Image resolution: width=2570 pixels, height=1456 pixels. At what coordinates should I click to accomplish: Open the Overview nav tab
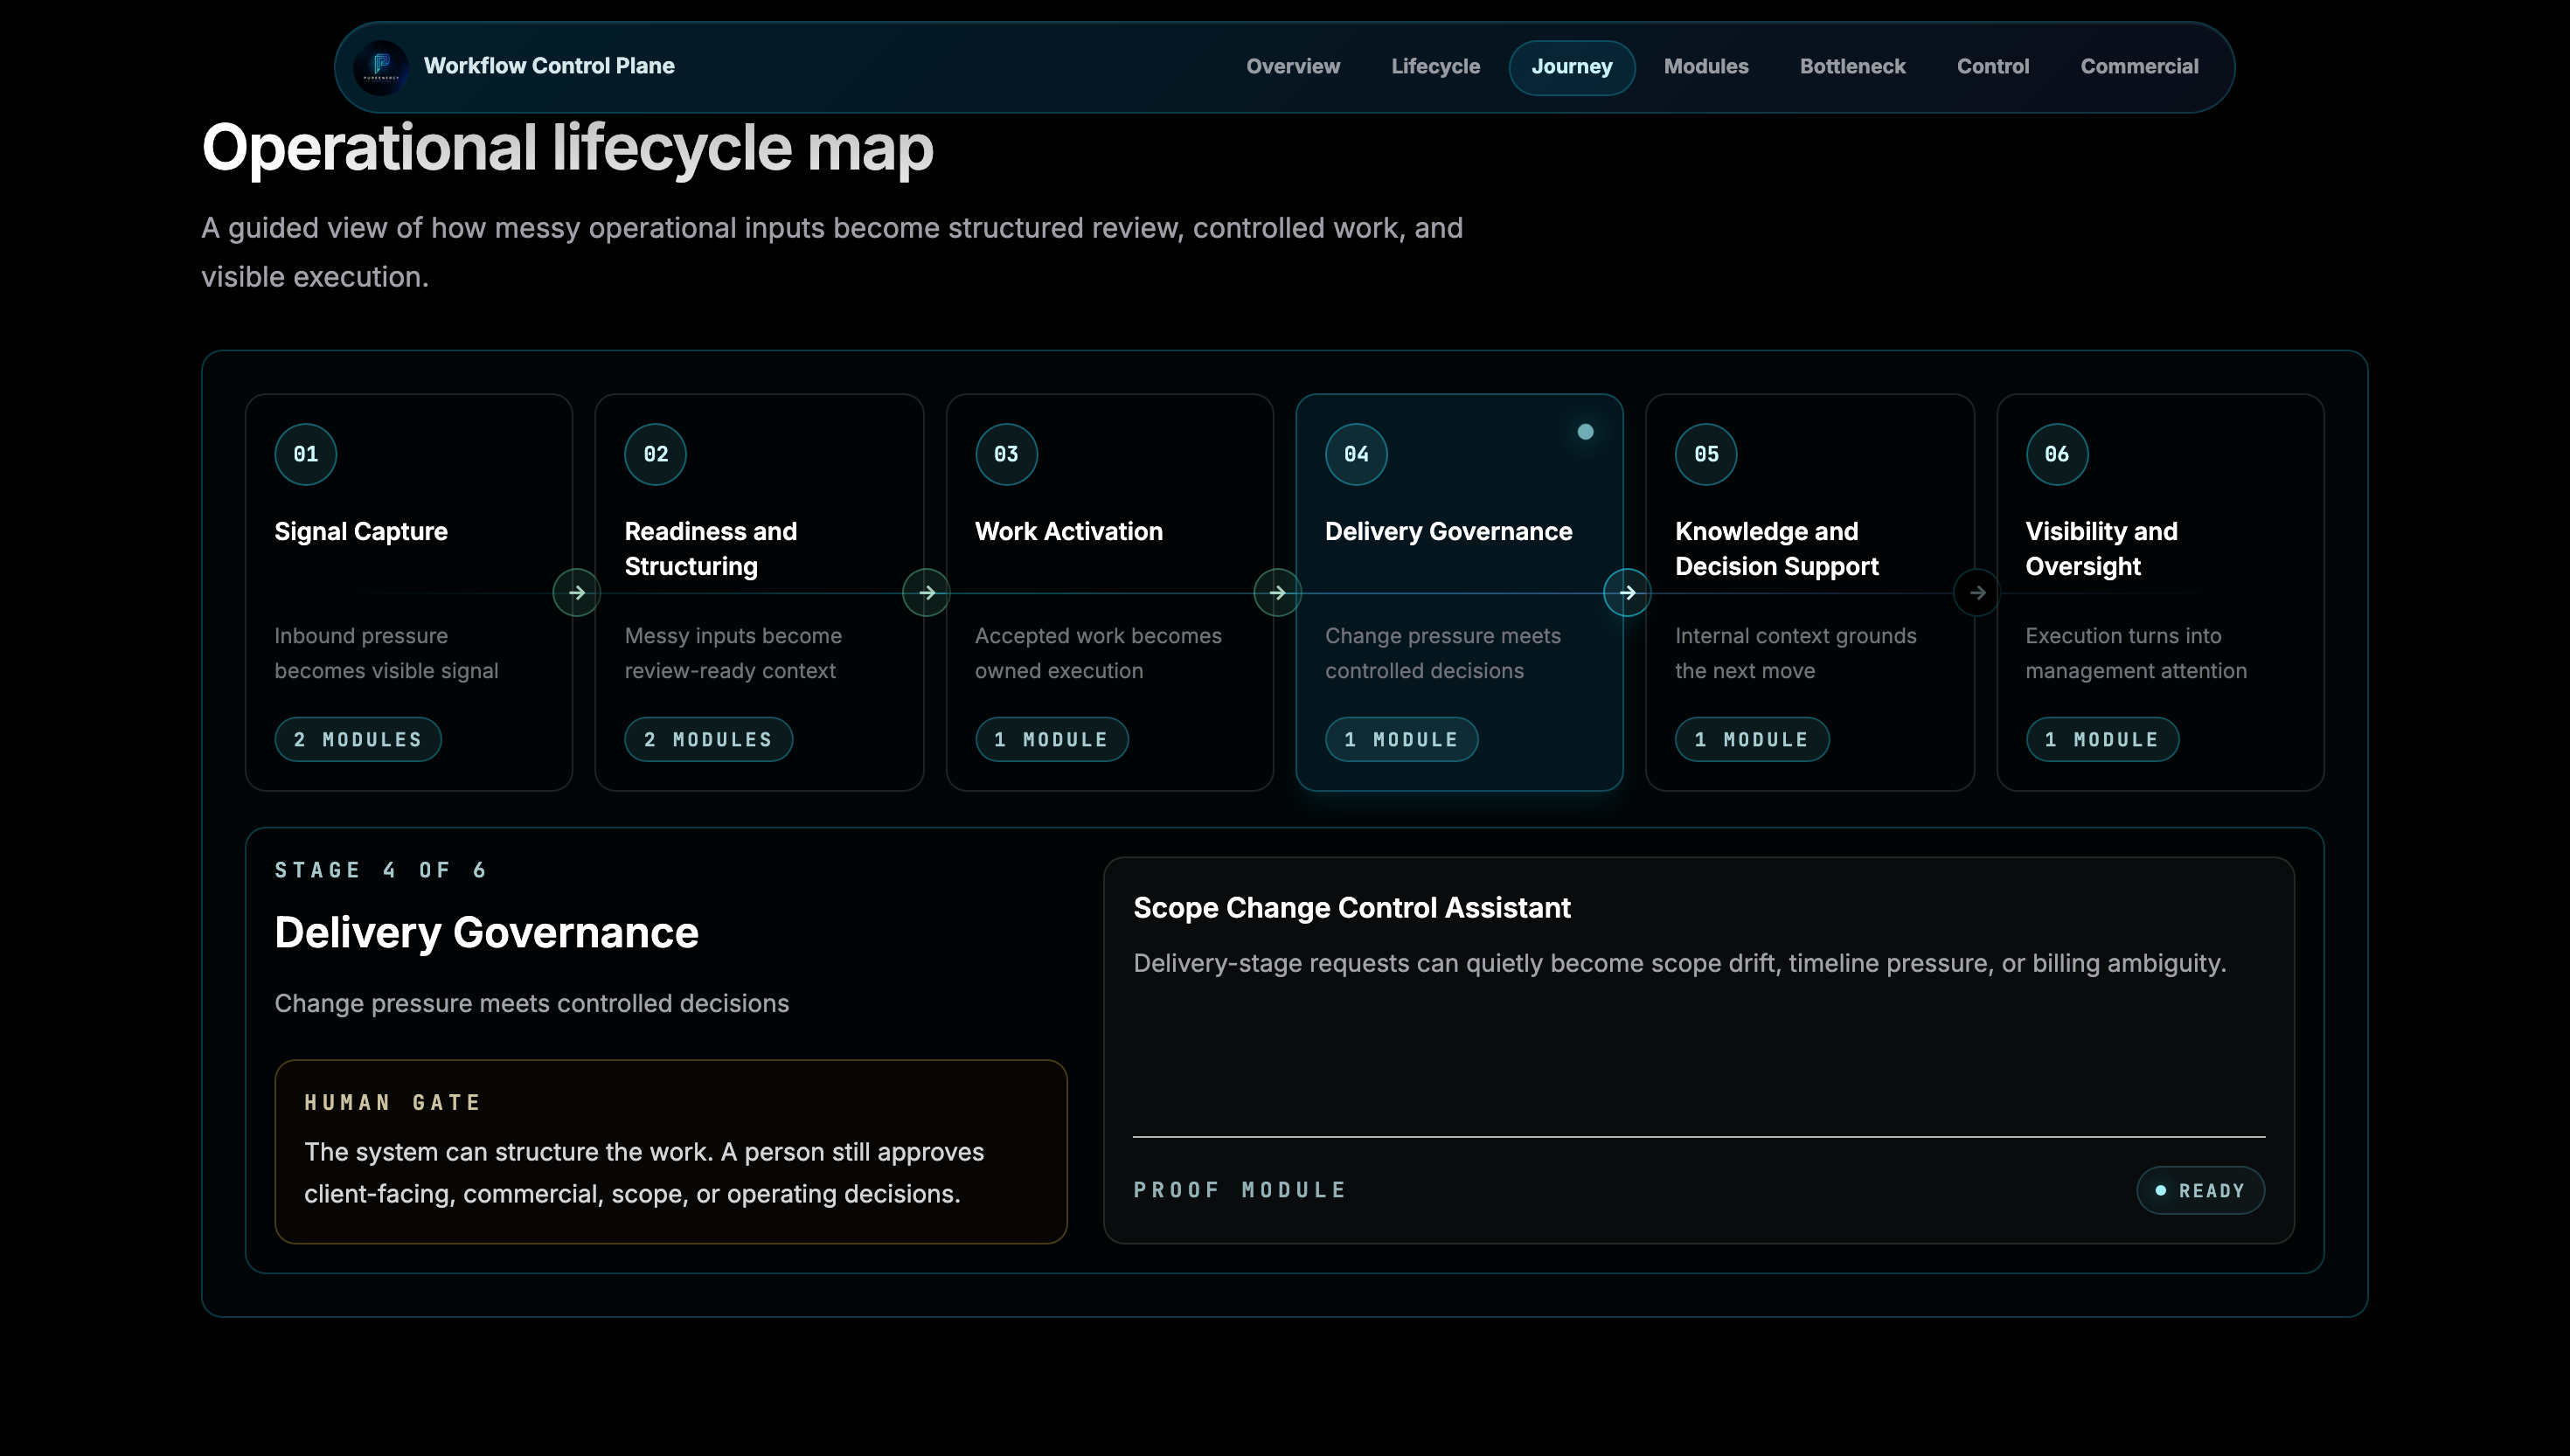[x=1293, y=67]
